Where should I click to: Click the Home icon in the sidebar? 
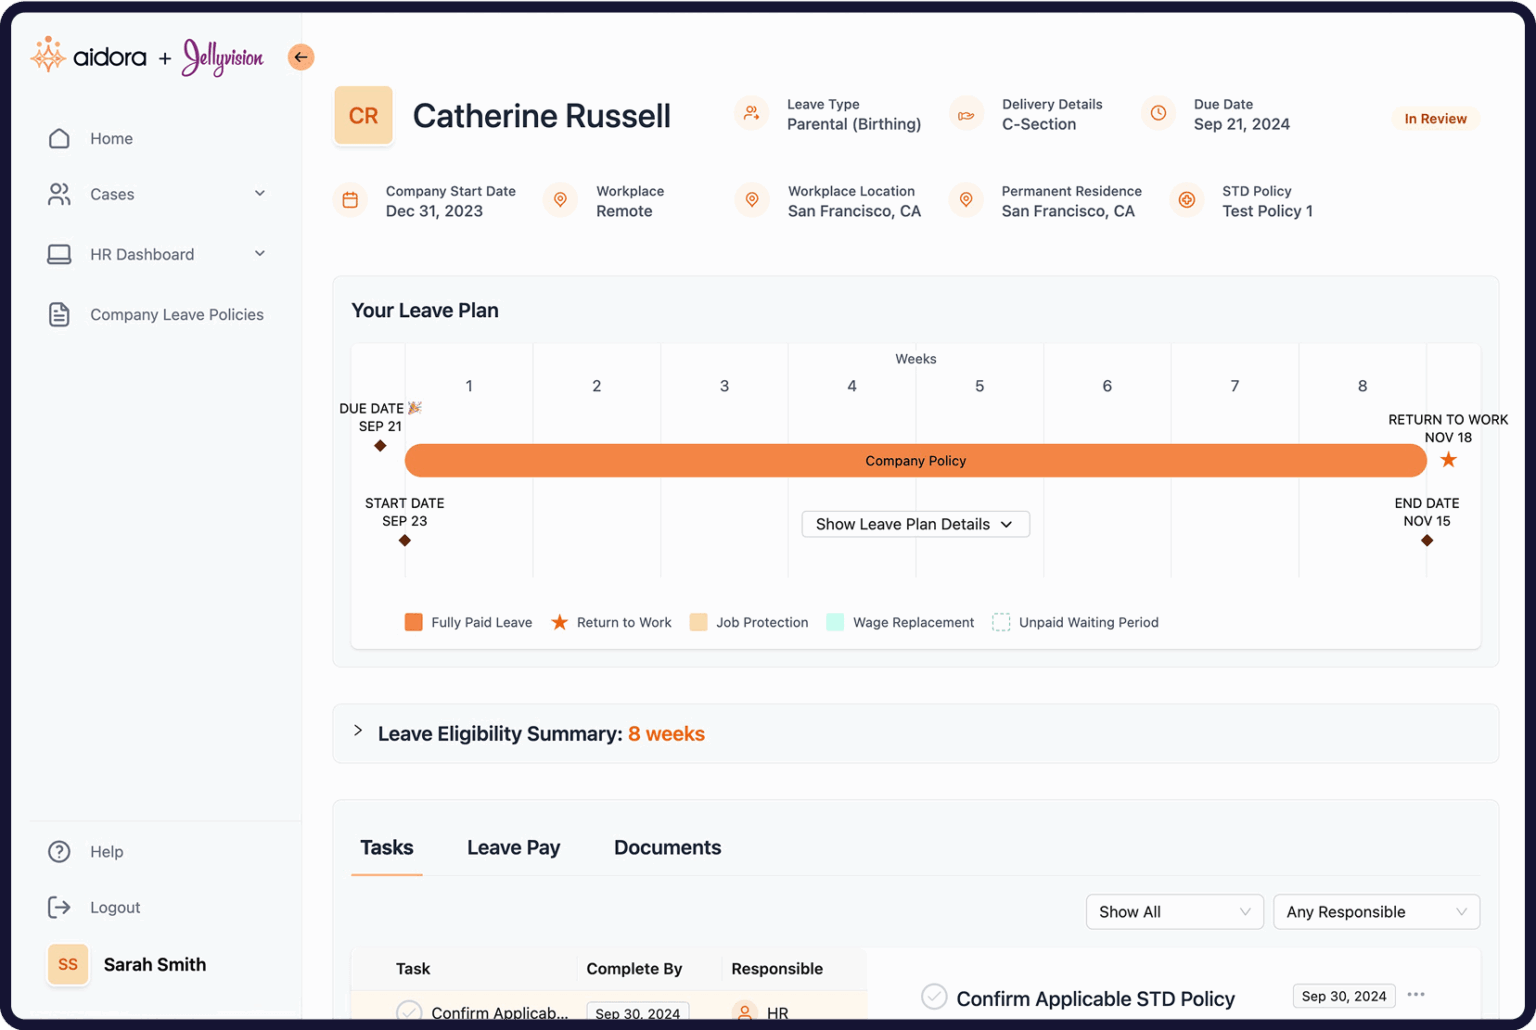[x=59, y=138]
